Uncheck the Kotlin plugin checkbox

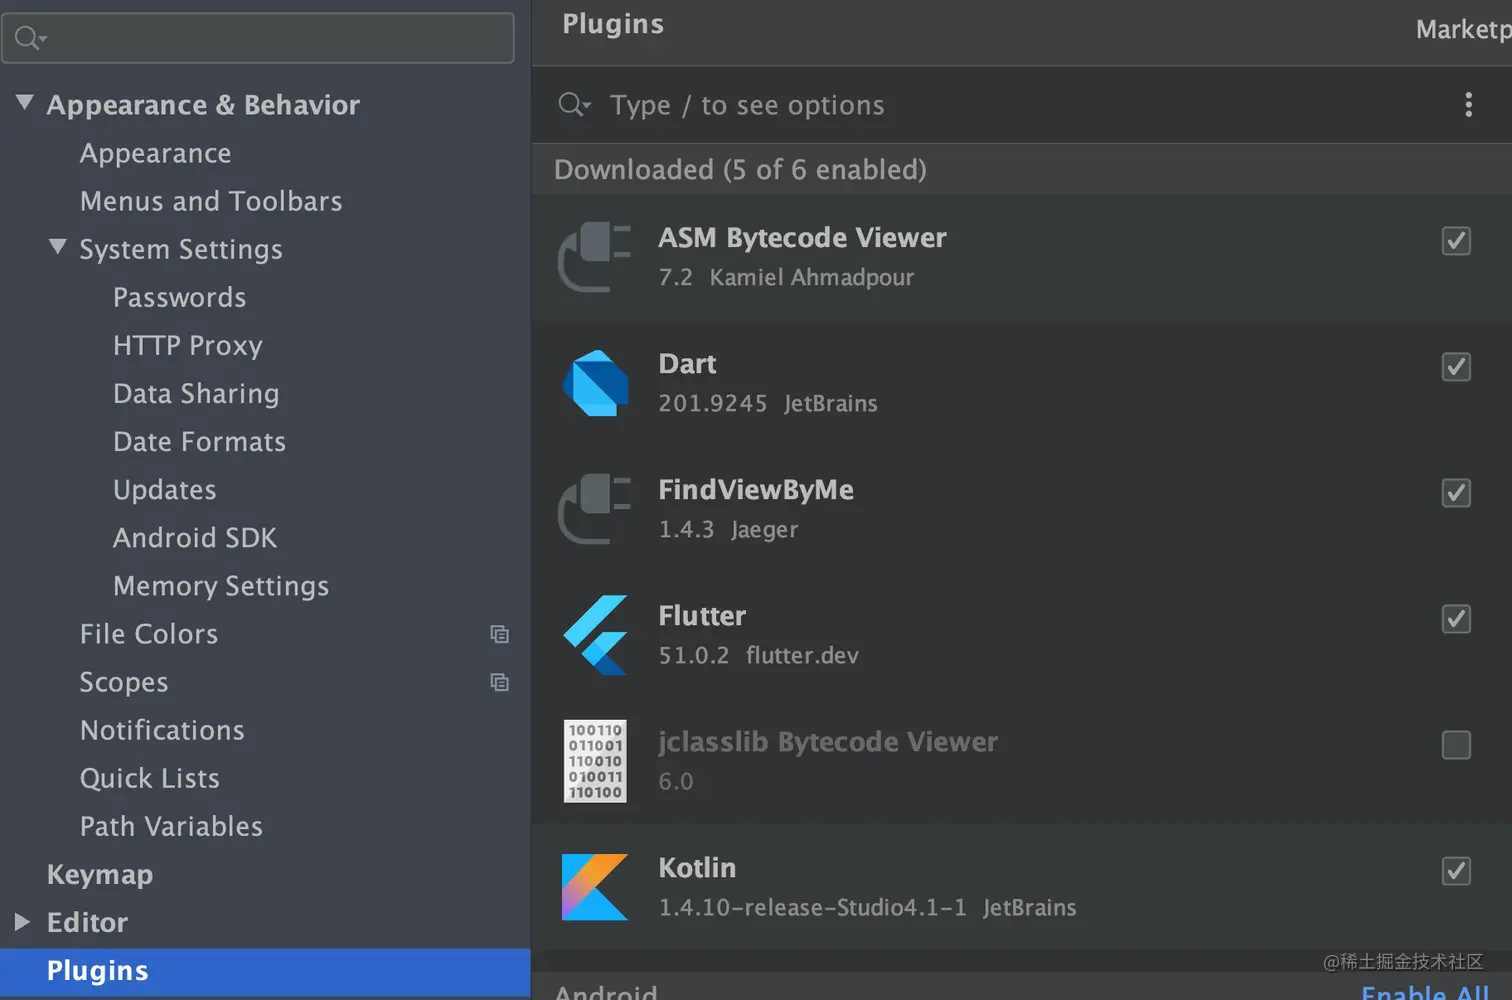coord(1456,871)
